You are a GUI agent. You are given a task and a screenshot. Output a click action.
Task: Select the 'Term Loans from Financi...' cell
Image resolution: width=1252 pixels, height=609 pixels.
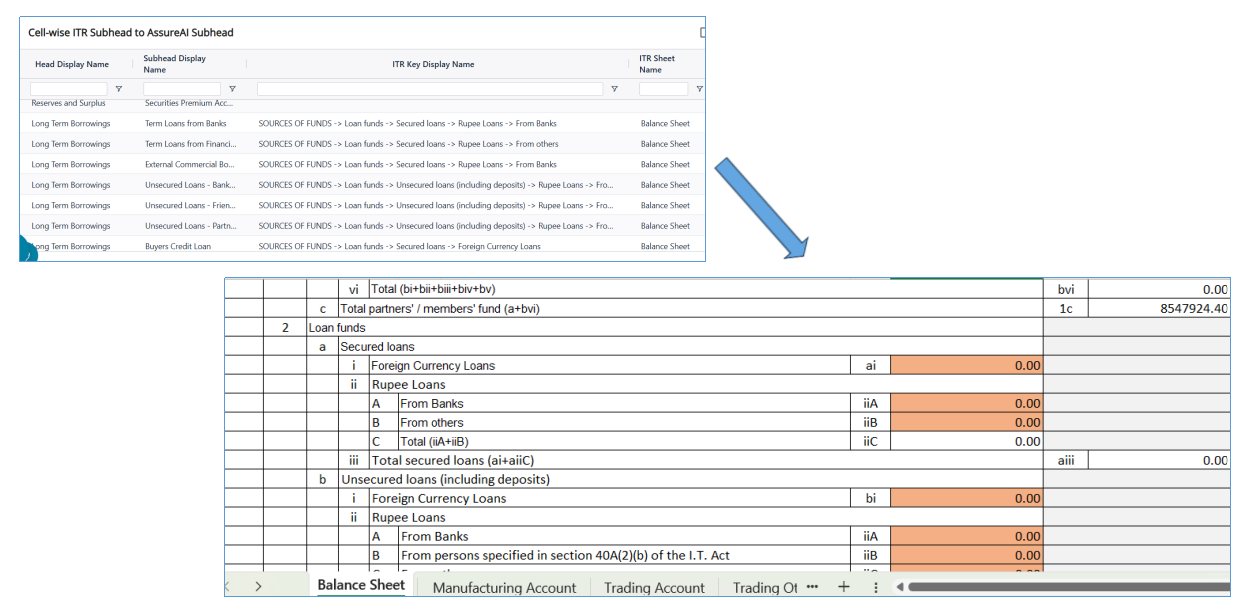tap(190, 144)
